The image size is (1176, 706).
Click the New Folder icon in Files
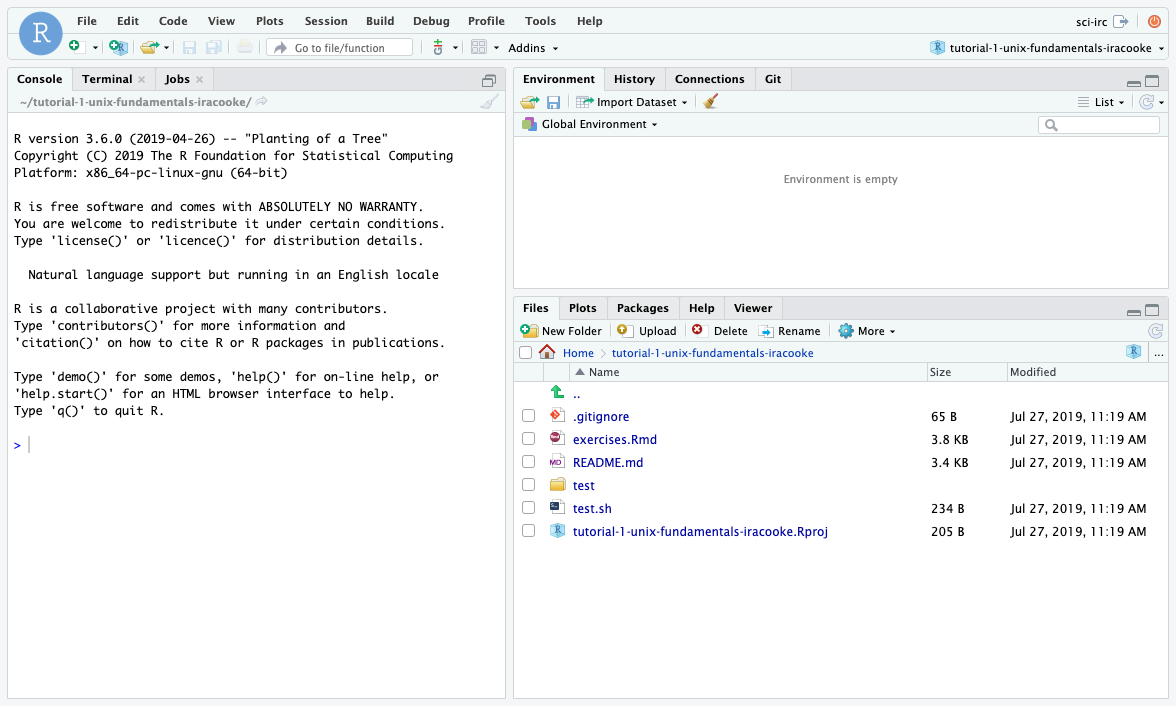tap(530, 331)
